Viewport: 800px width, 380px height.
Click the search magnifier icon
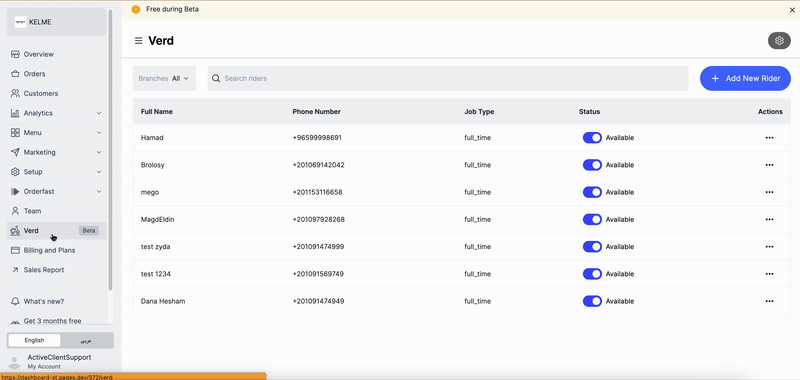pyautogui.click(x=216, y=79)
